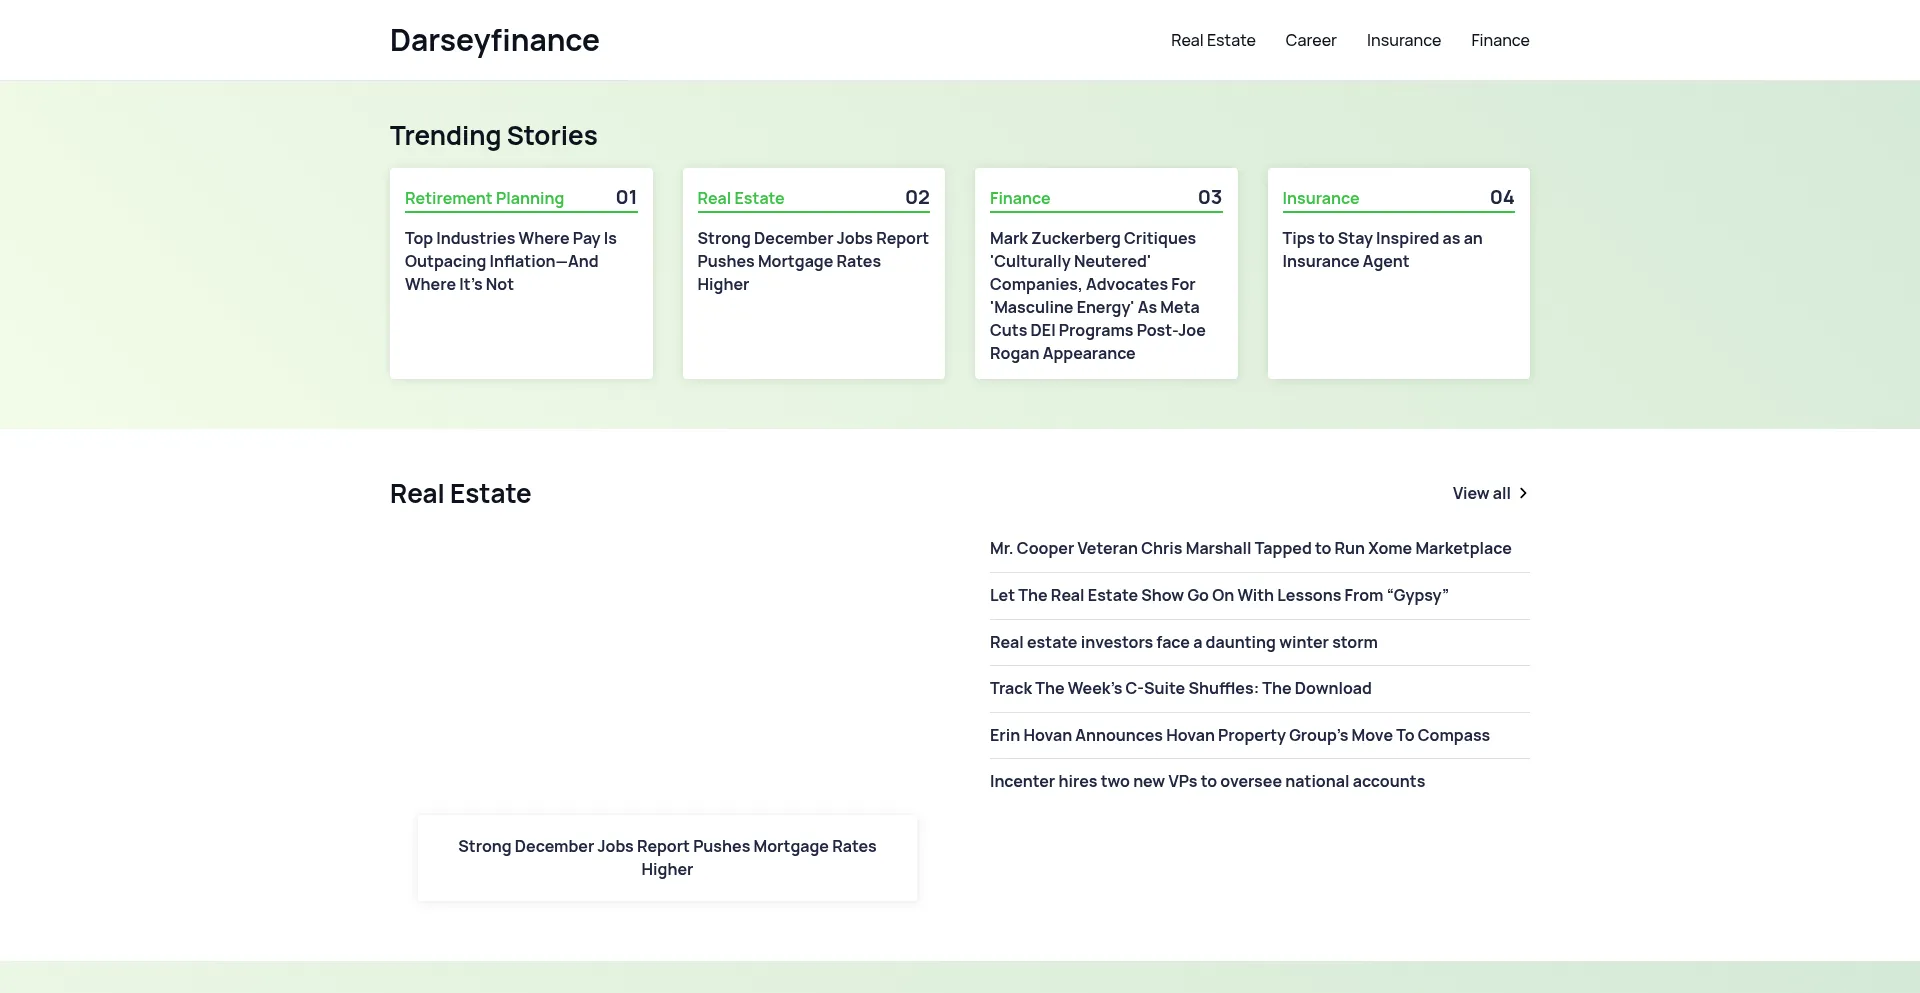Read Let The Real Estate Show Go On article
The width and height of the screenshot is (1920, 993).
coord(1218,595)
